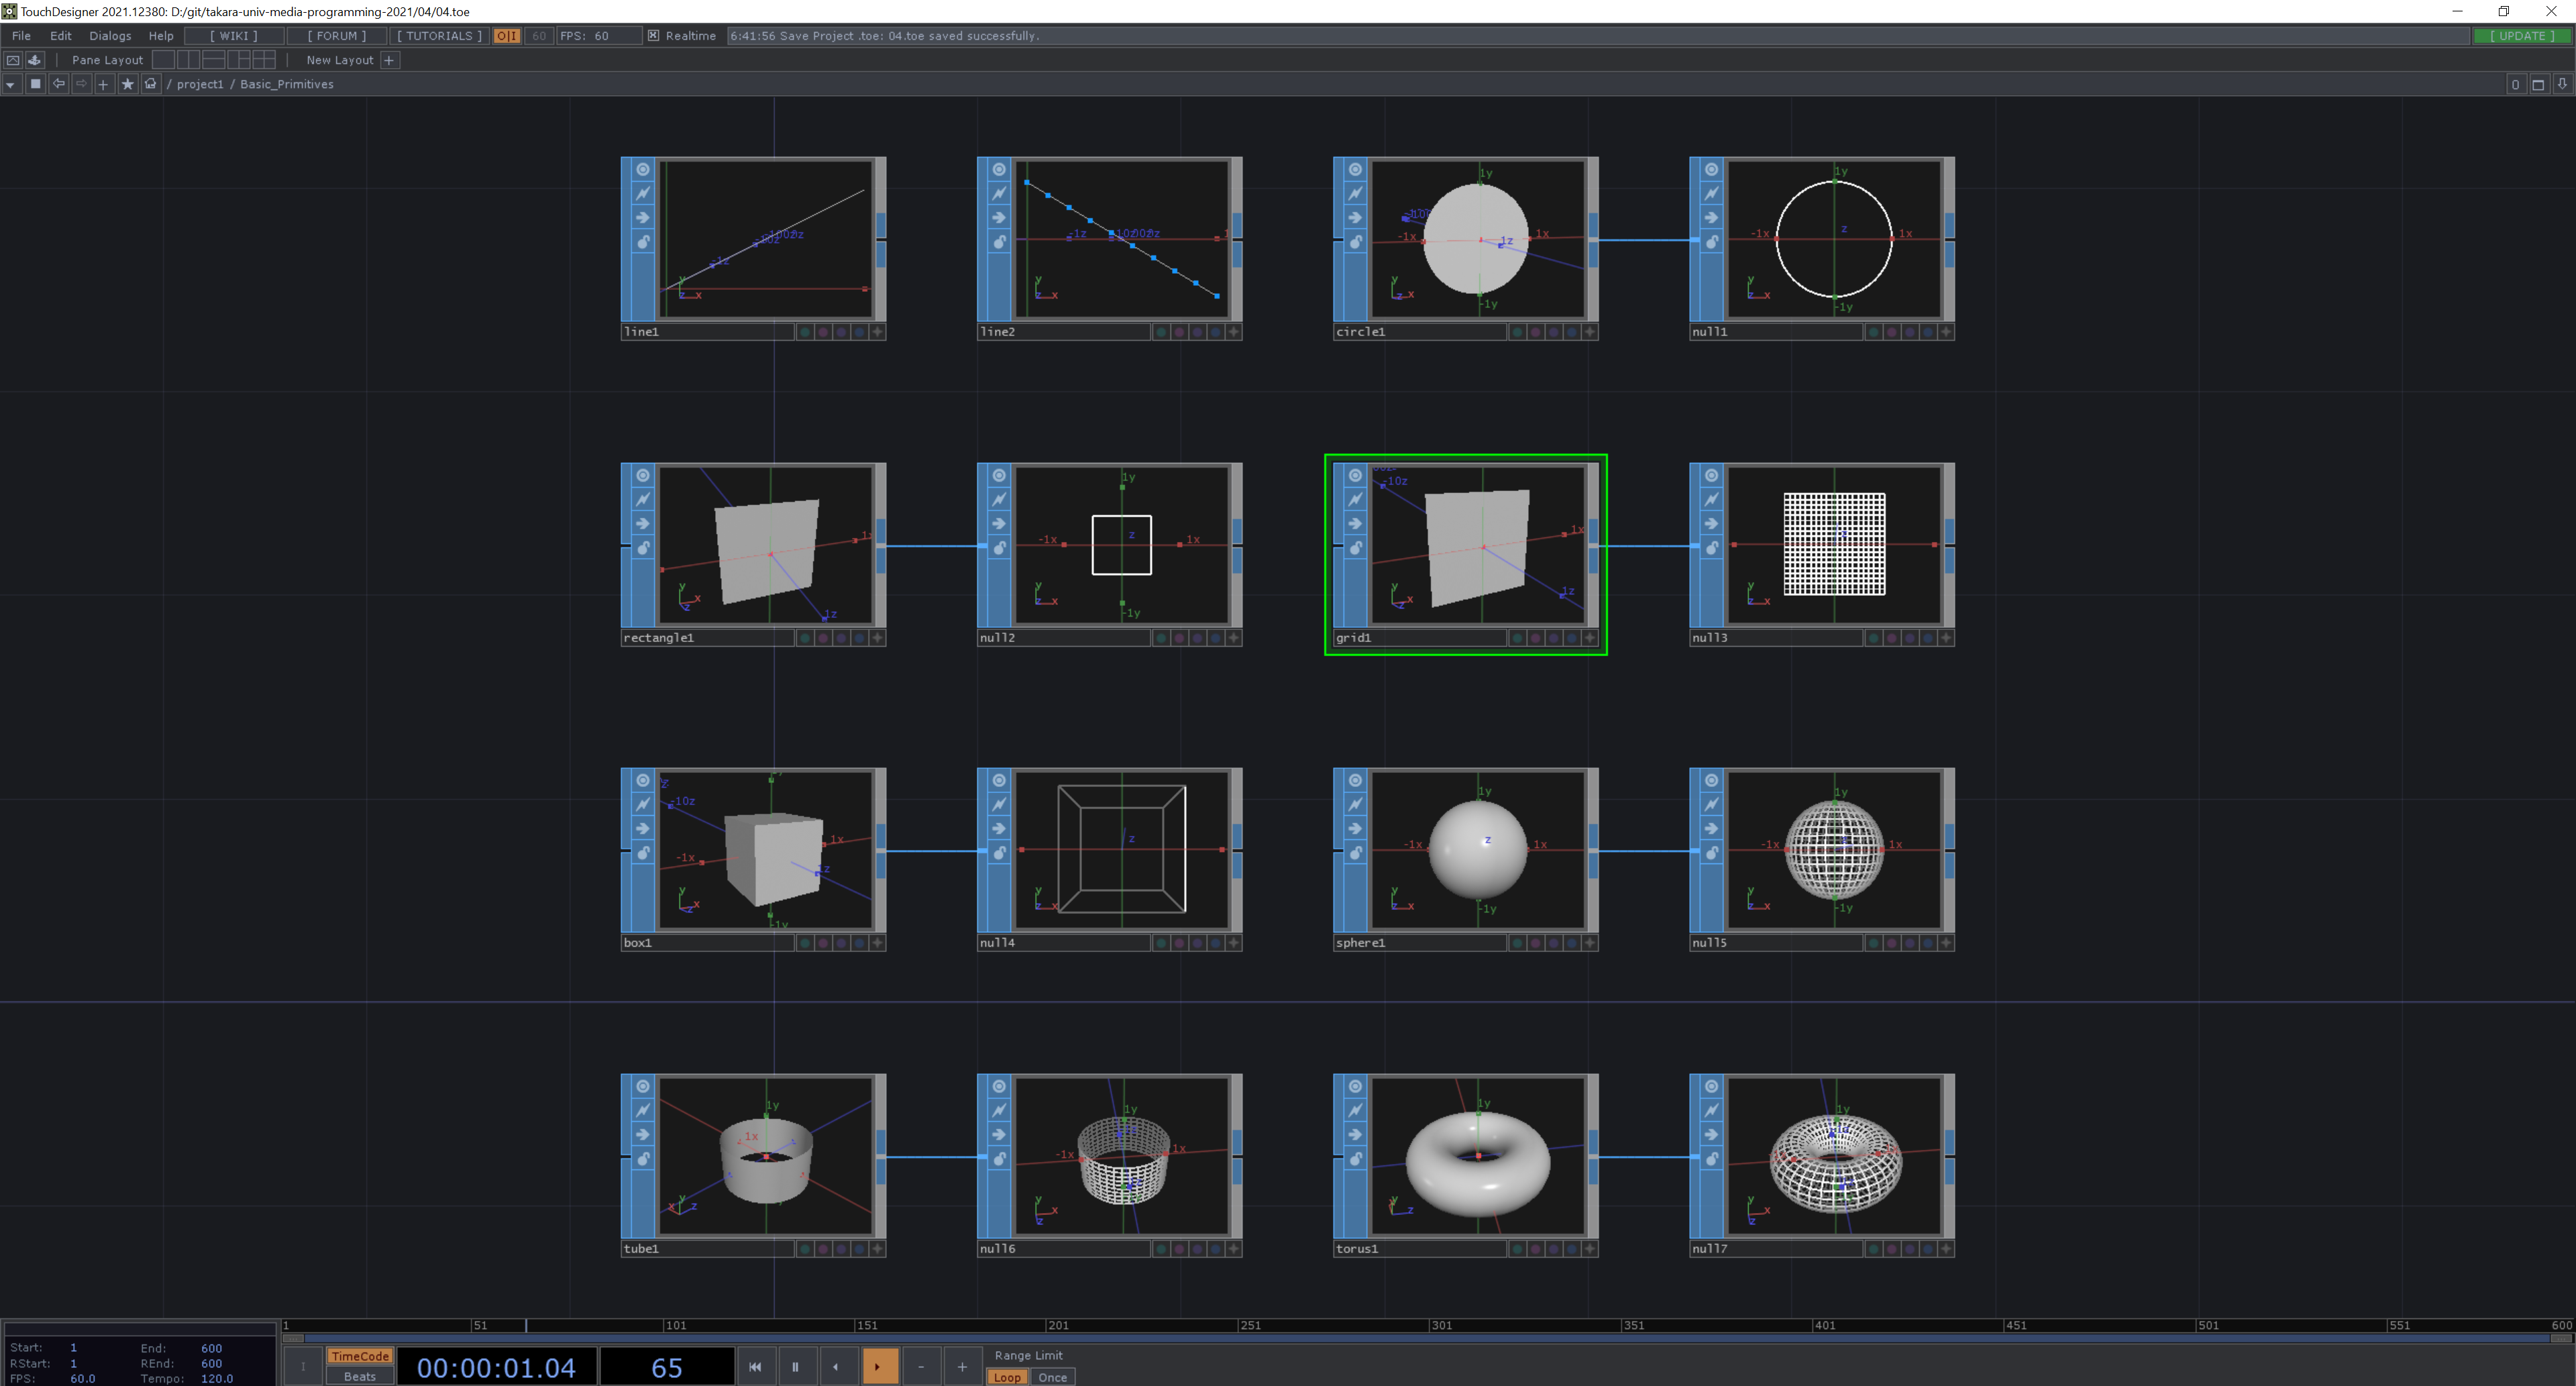Switch range limit to Once
The height and width of the screenshot is (1386, 2576).
click(x=1052, y=1377)
